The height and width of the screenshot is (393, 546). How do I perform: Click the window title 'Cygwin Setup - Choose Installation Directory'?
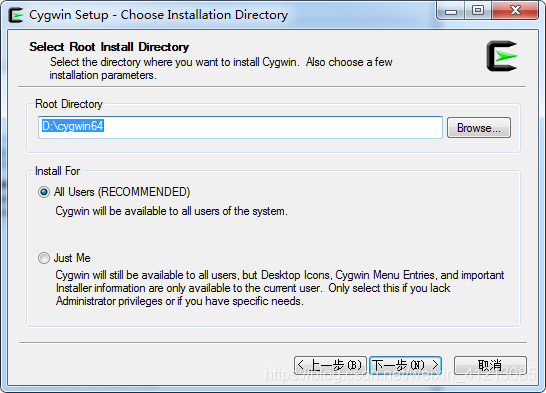[x=158, y=15]
